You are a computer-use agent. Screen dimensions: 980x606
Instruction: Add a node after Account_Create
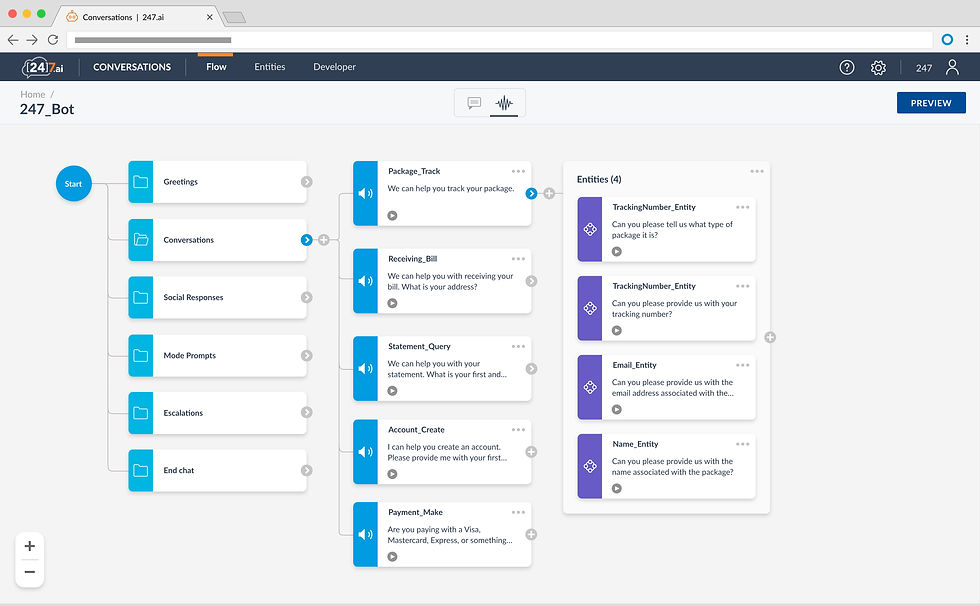[531, 452]
